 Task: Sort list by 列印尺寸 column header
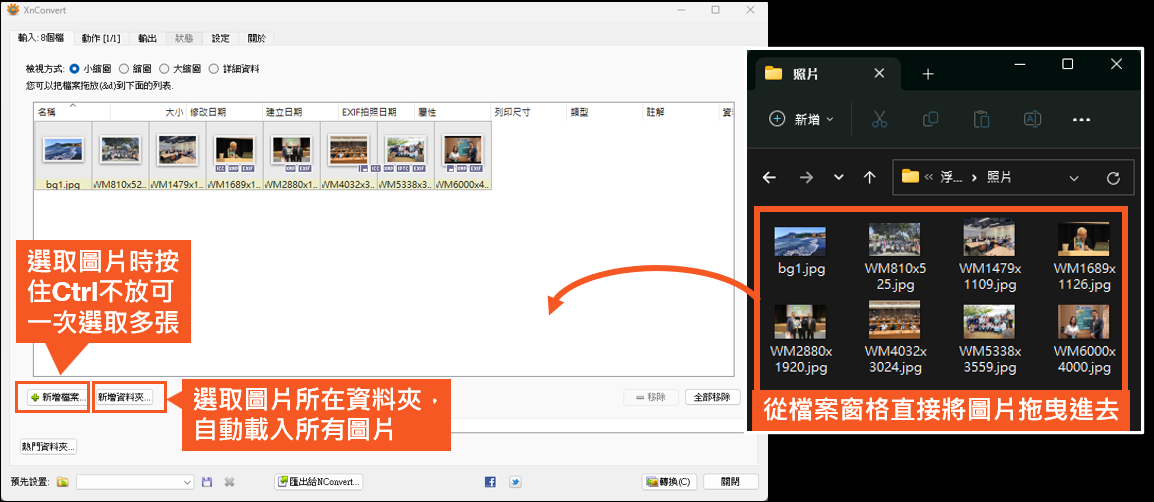tap(528, 112)
